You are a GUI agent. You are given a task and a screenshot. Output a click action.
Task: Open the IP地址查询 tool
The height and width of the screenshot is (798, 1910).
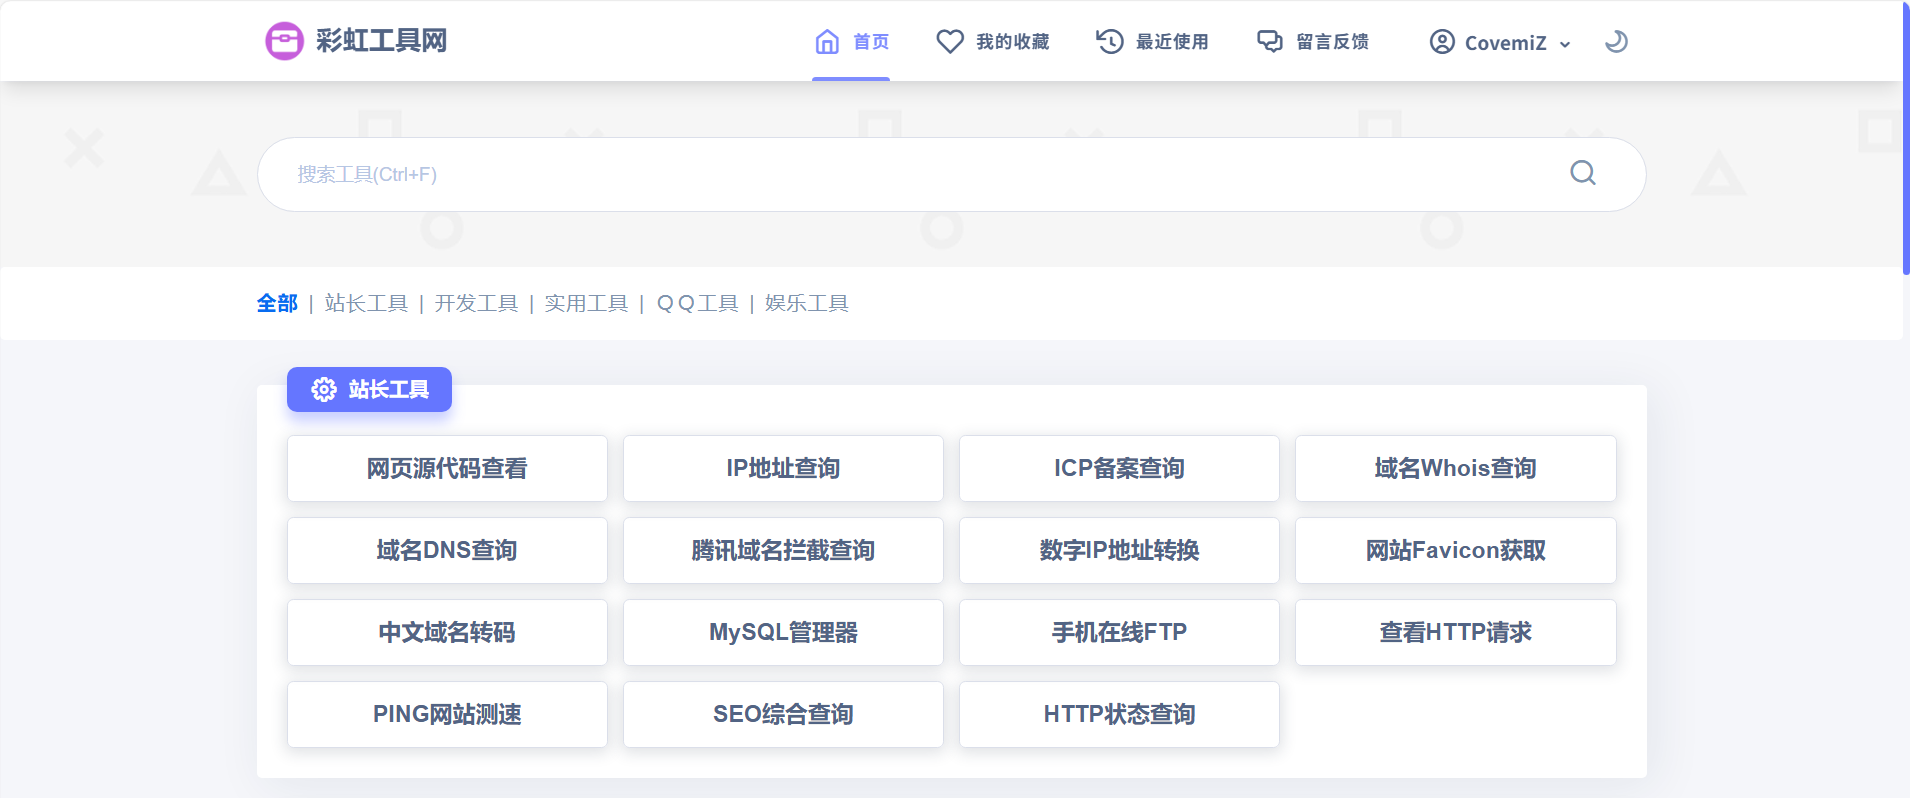tap(783, 468)
